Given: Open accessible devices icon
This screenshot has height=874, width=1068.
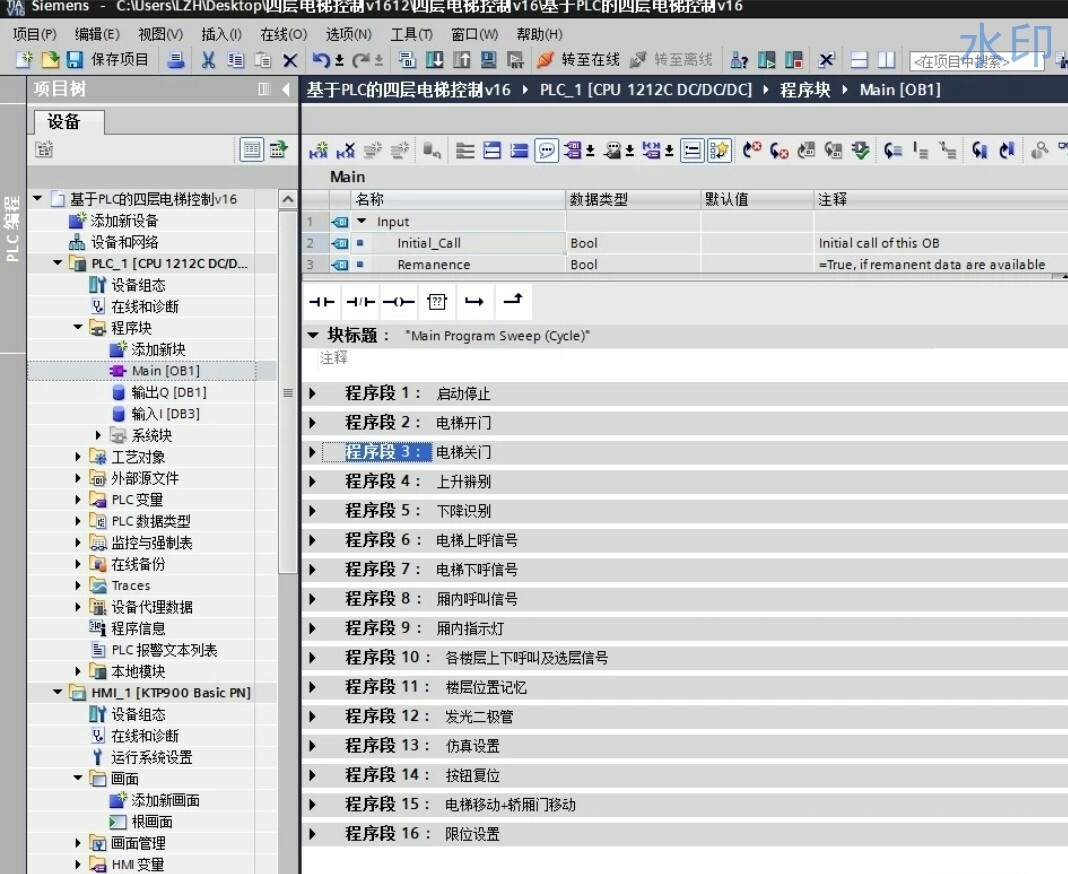Looking at the screenshot, I should point(739,60).
